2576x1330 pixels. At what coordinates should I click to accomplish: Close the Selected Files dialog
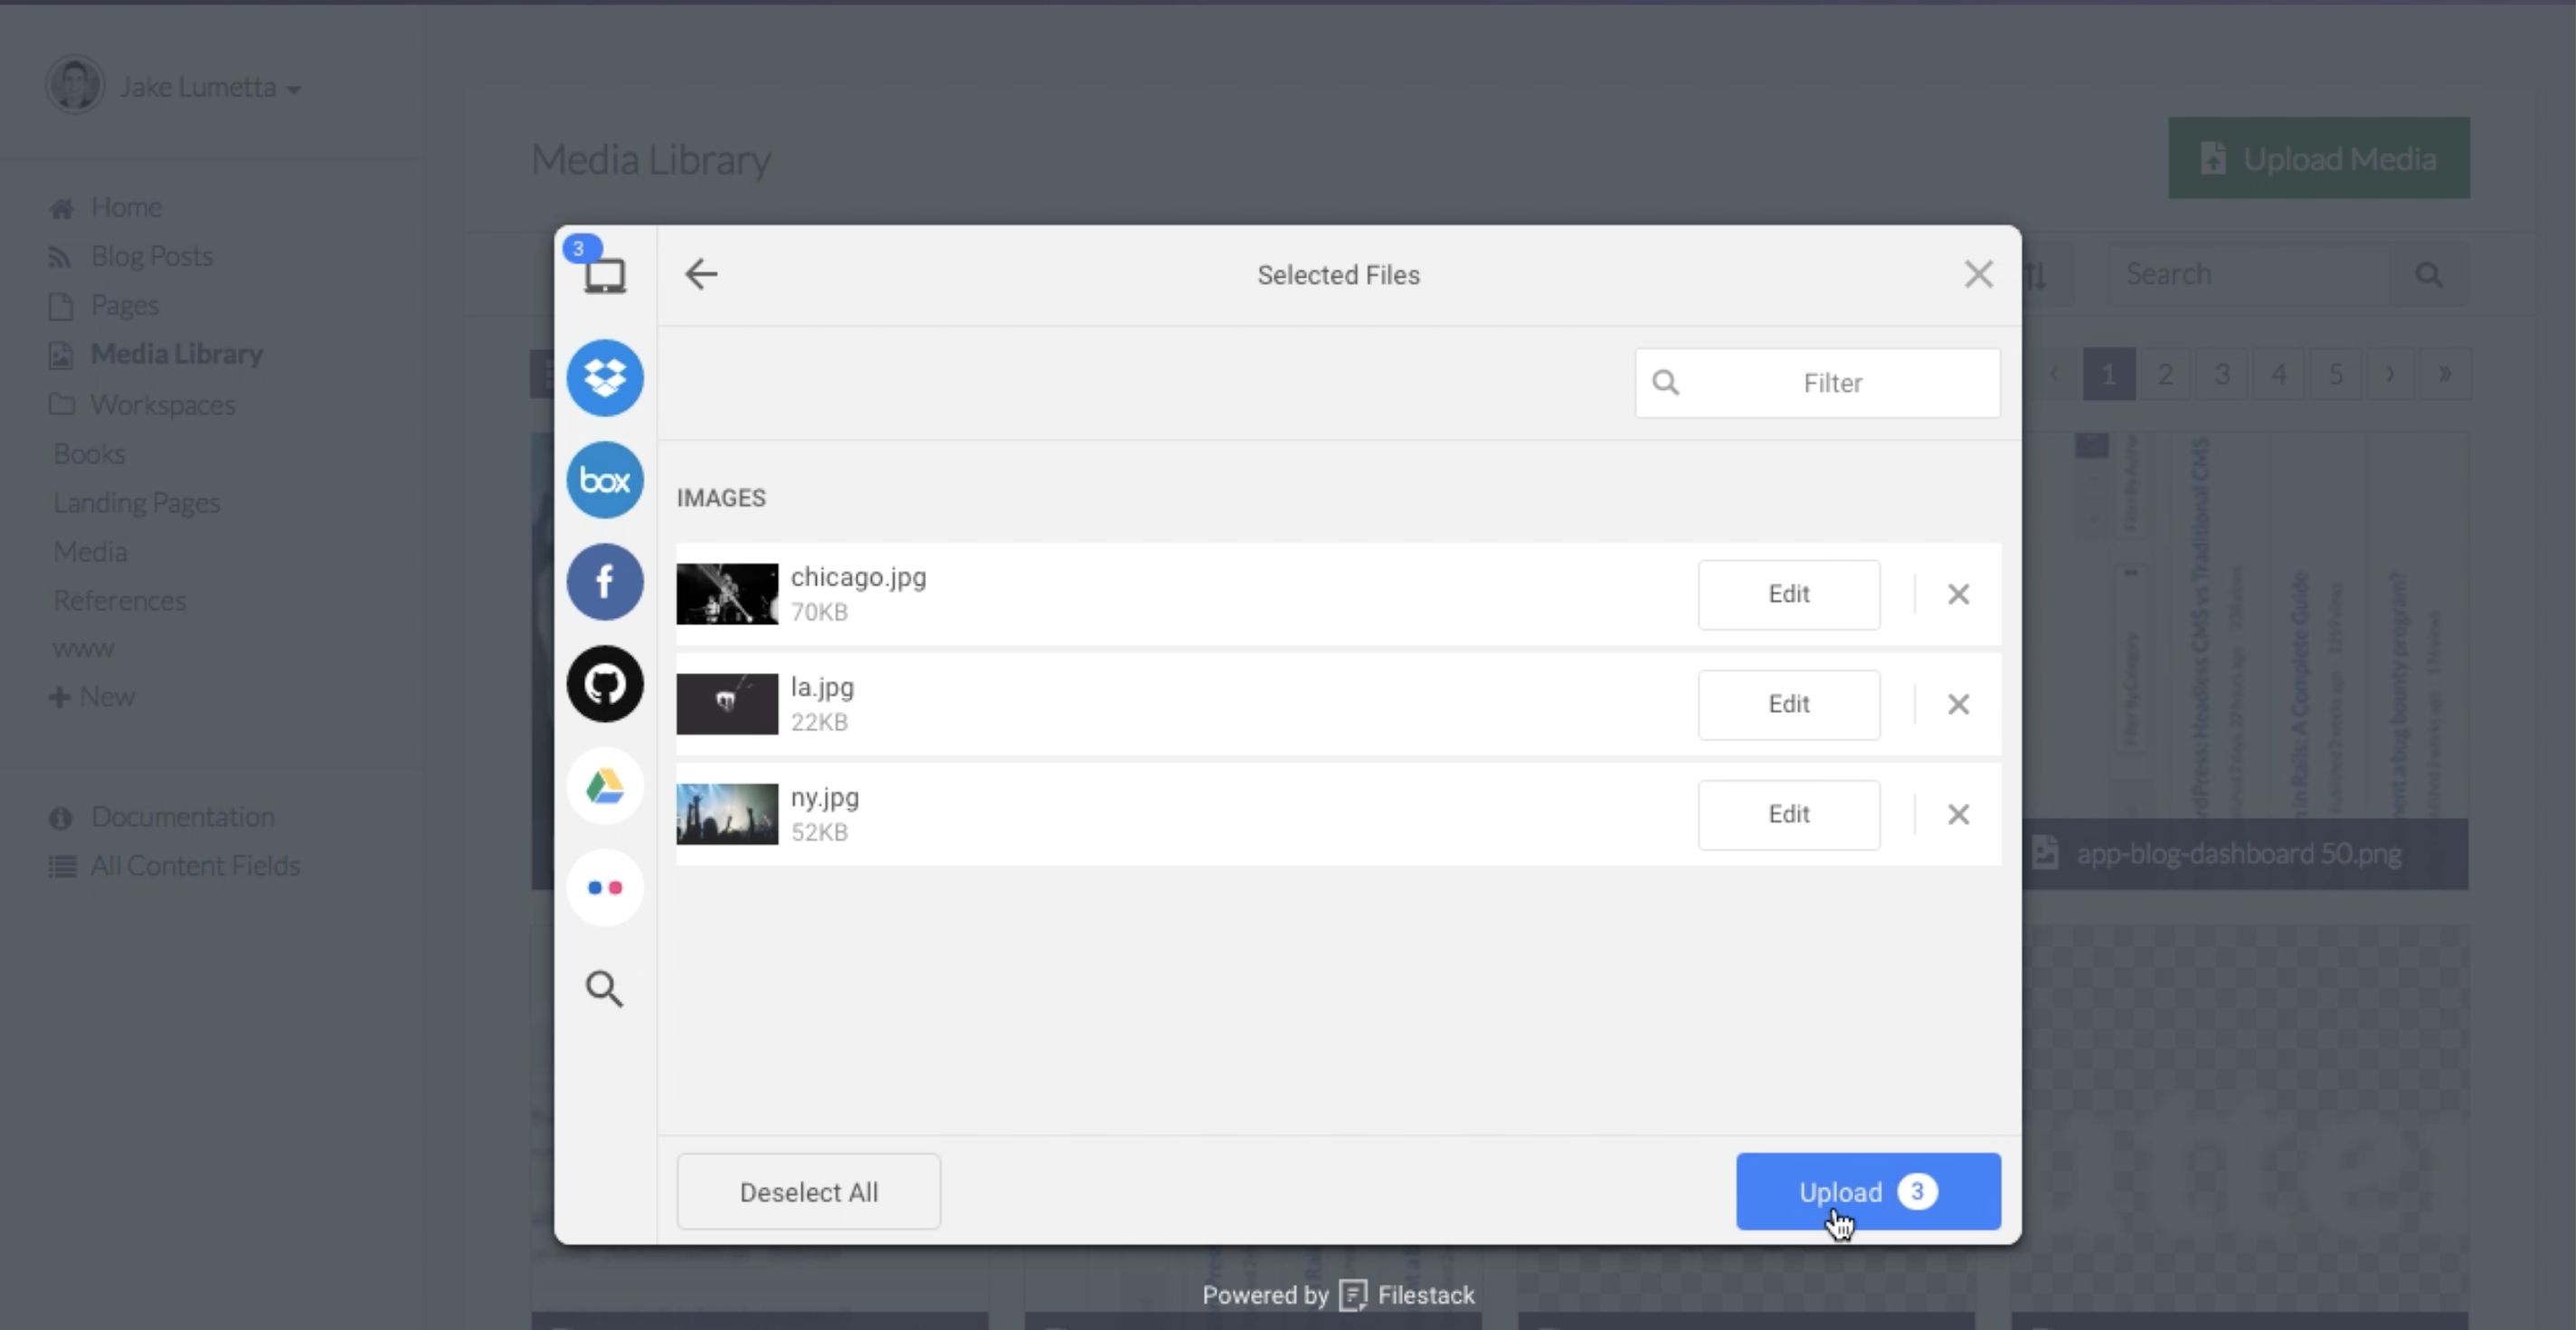pos(1978,274)
